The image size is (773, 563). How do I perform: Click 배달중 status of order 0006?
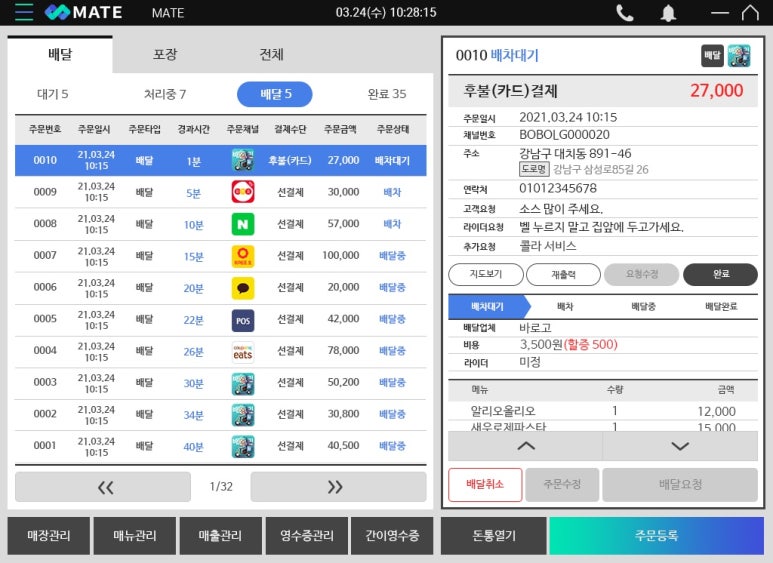[x=392, y=287]
